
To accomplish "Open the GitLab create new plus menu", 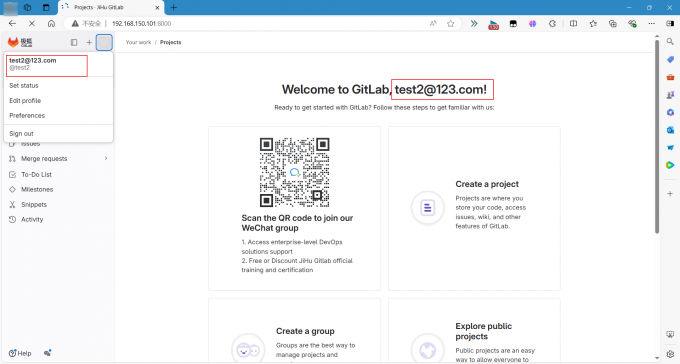I will click(89, 42).
